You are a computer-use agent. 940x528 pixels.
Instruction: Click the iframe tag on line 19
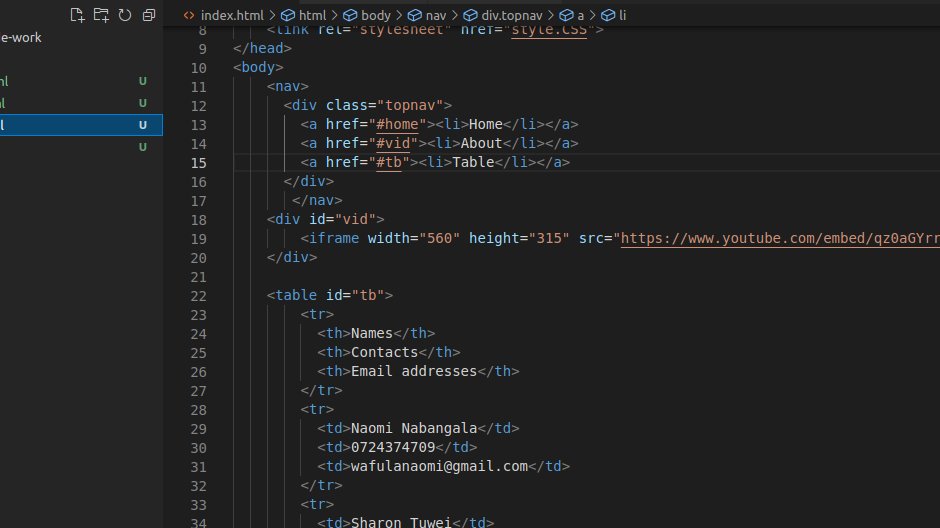(x=334, y=239)
